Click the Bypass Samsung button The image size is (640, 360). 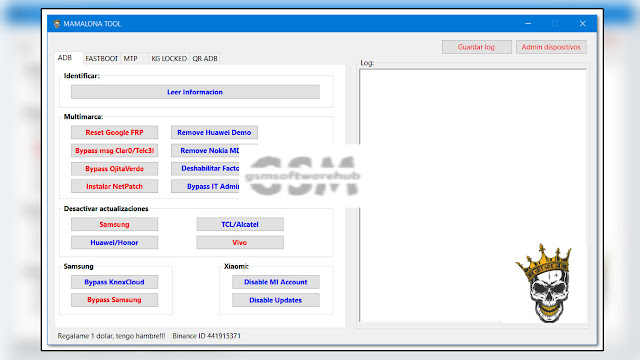coord(114,300)
